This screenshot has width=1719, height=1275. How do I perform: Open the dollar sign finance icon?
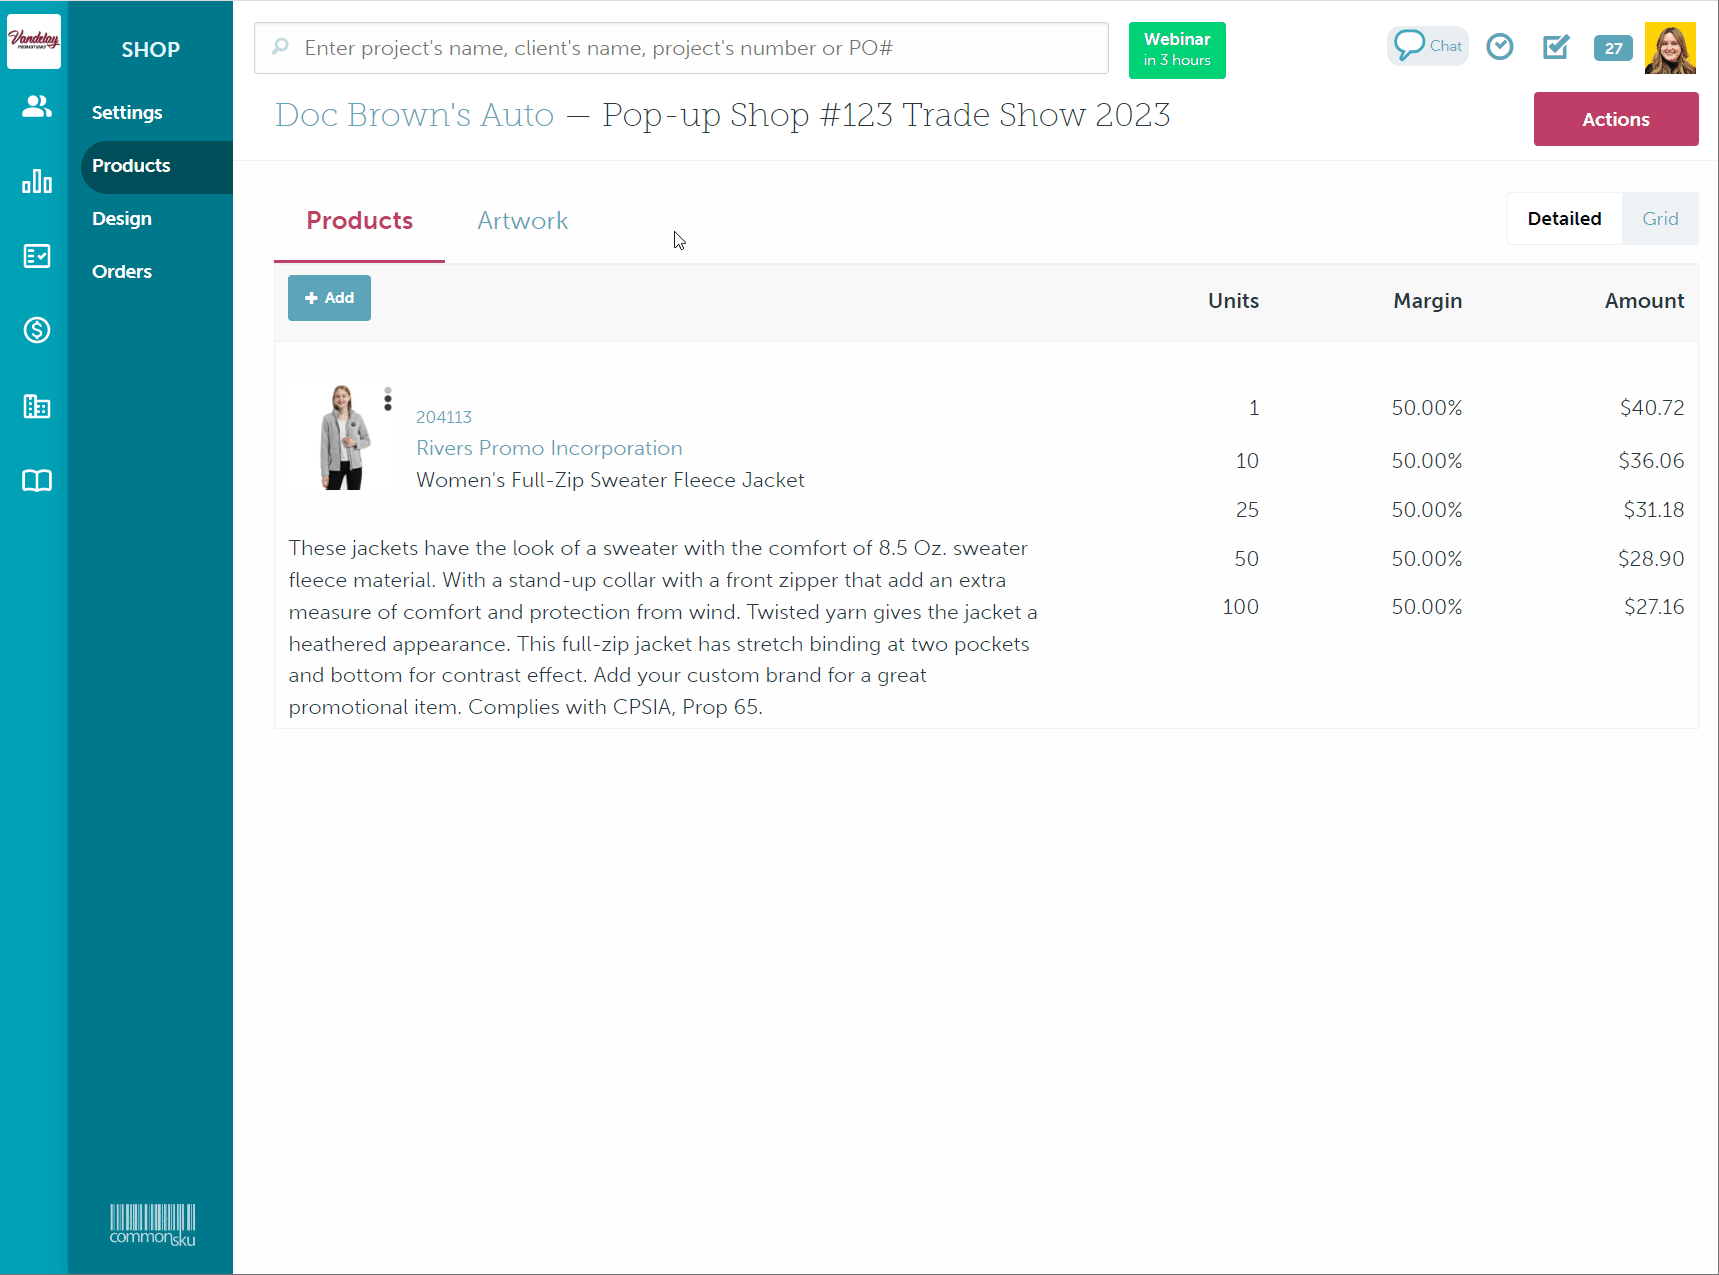tap(37, 330)
